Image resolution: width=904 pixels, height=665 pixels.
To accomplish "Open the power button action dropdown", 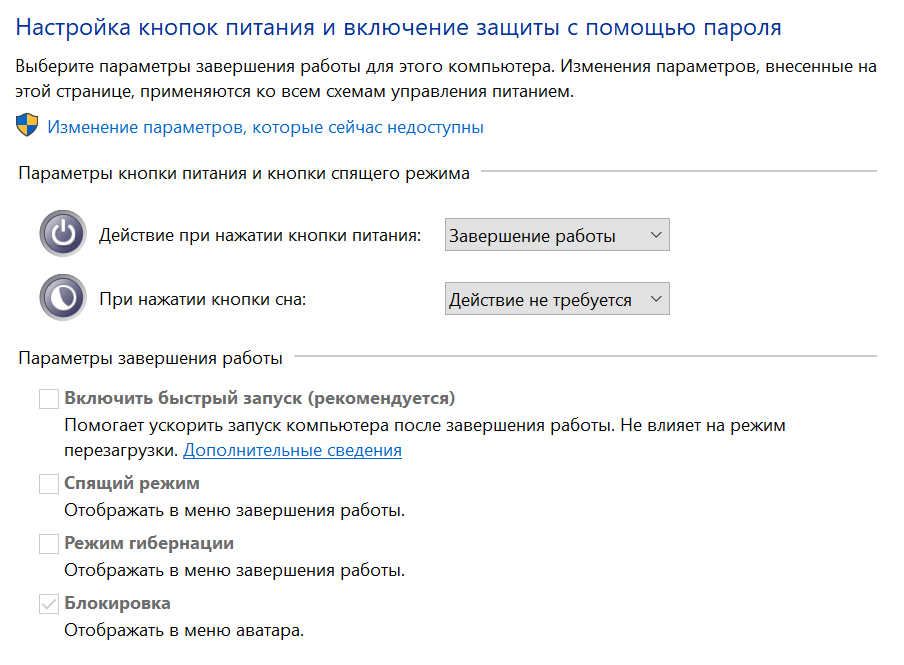I will [x=556, y=236].
